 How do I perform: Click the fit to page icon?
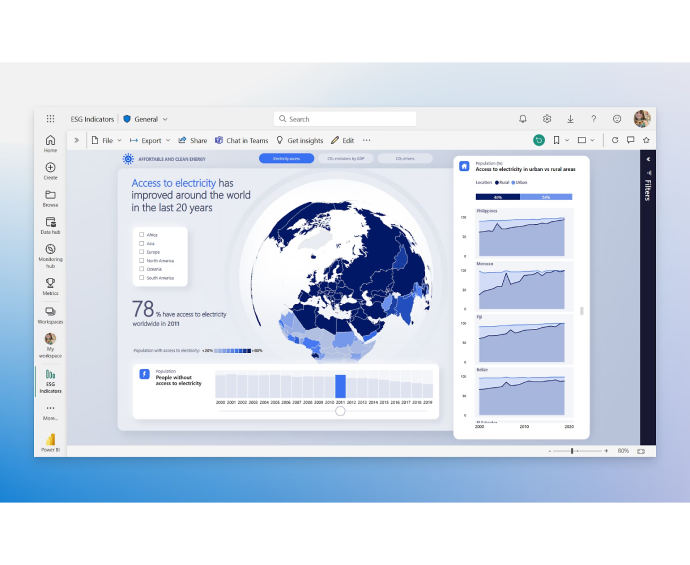coord(641,451)
